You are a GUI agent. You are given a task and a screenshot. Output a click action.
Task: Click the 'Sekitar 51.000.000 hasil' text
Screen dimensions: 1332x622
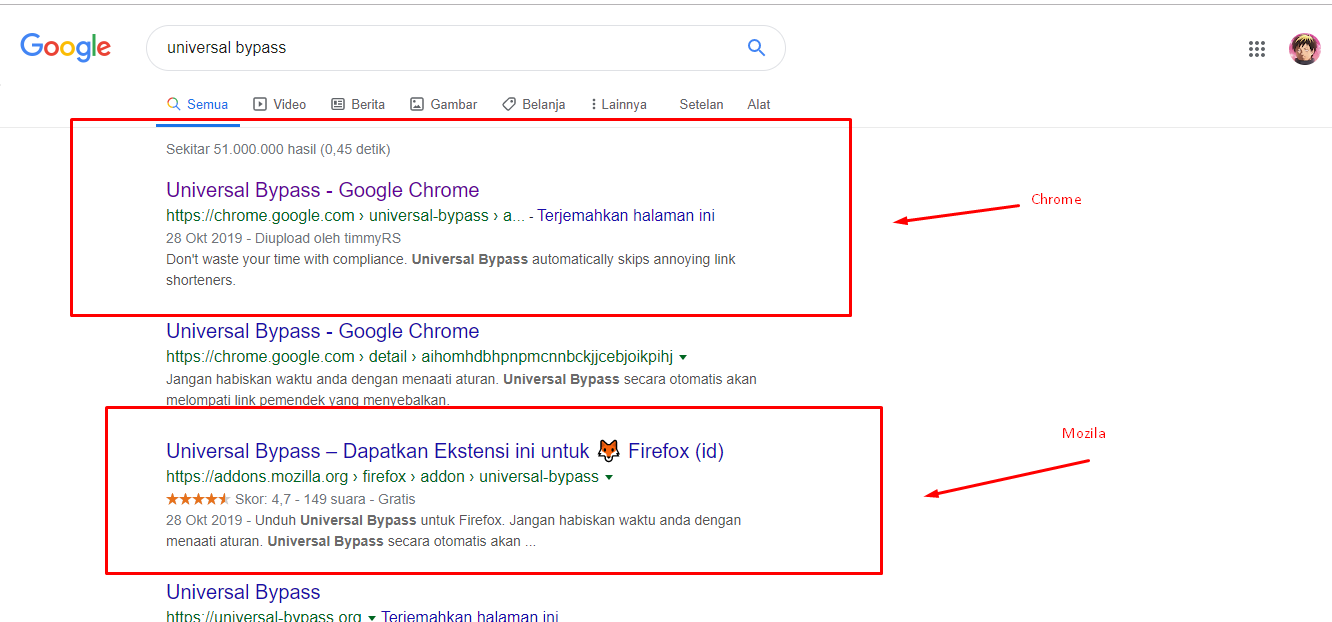(278, 149)
